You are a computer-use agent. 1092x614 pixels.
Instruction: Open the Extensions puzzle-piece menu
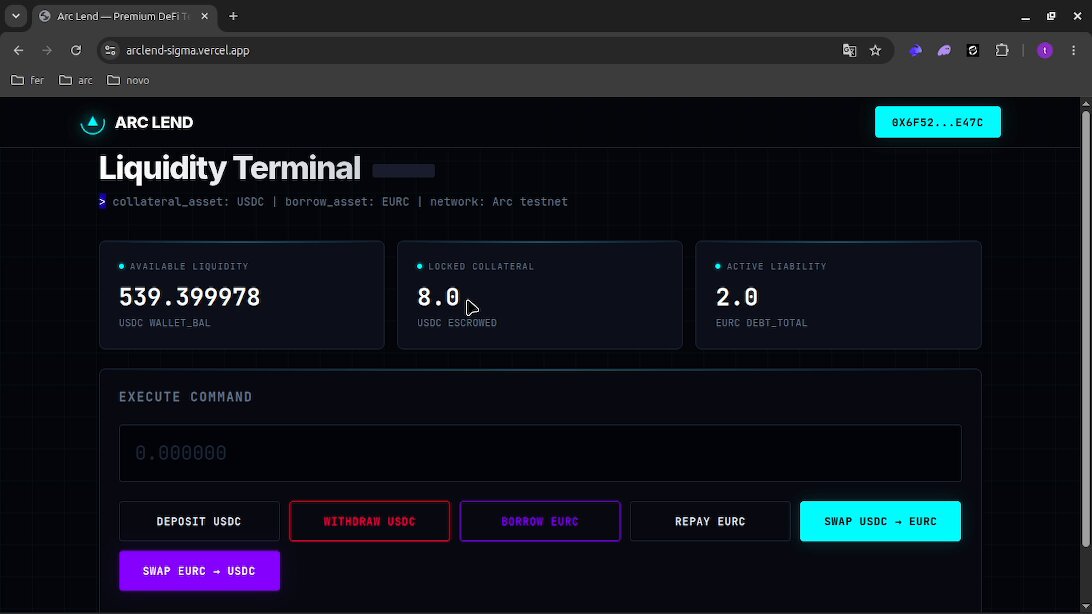point(1001,50)
